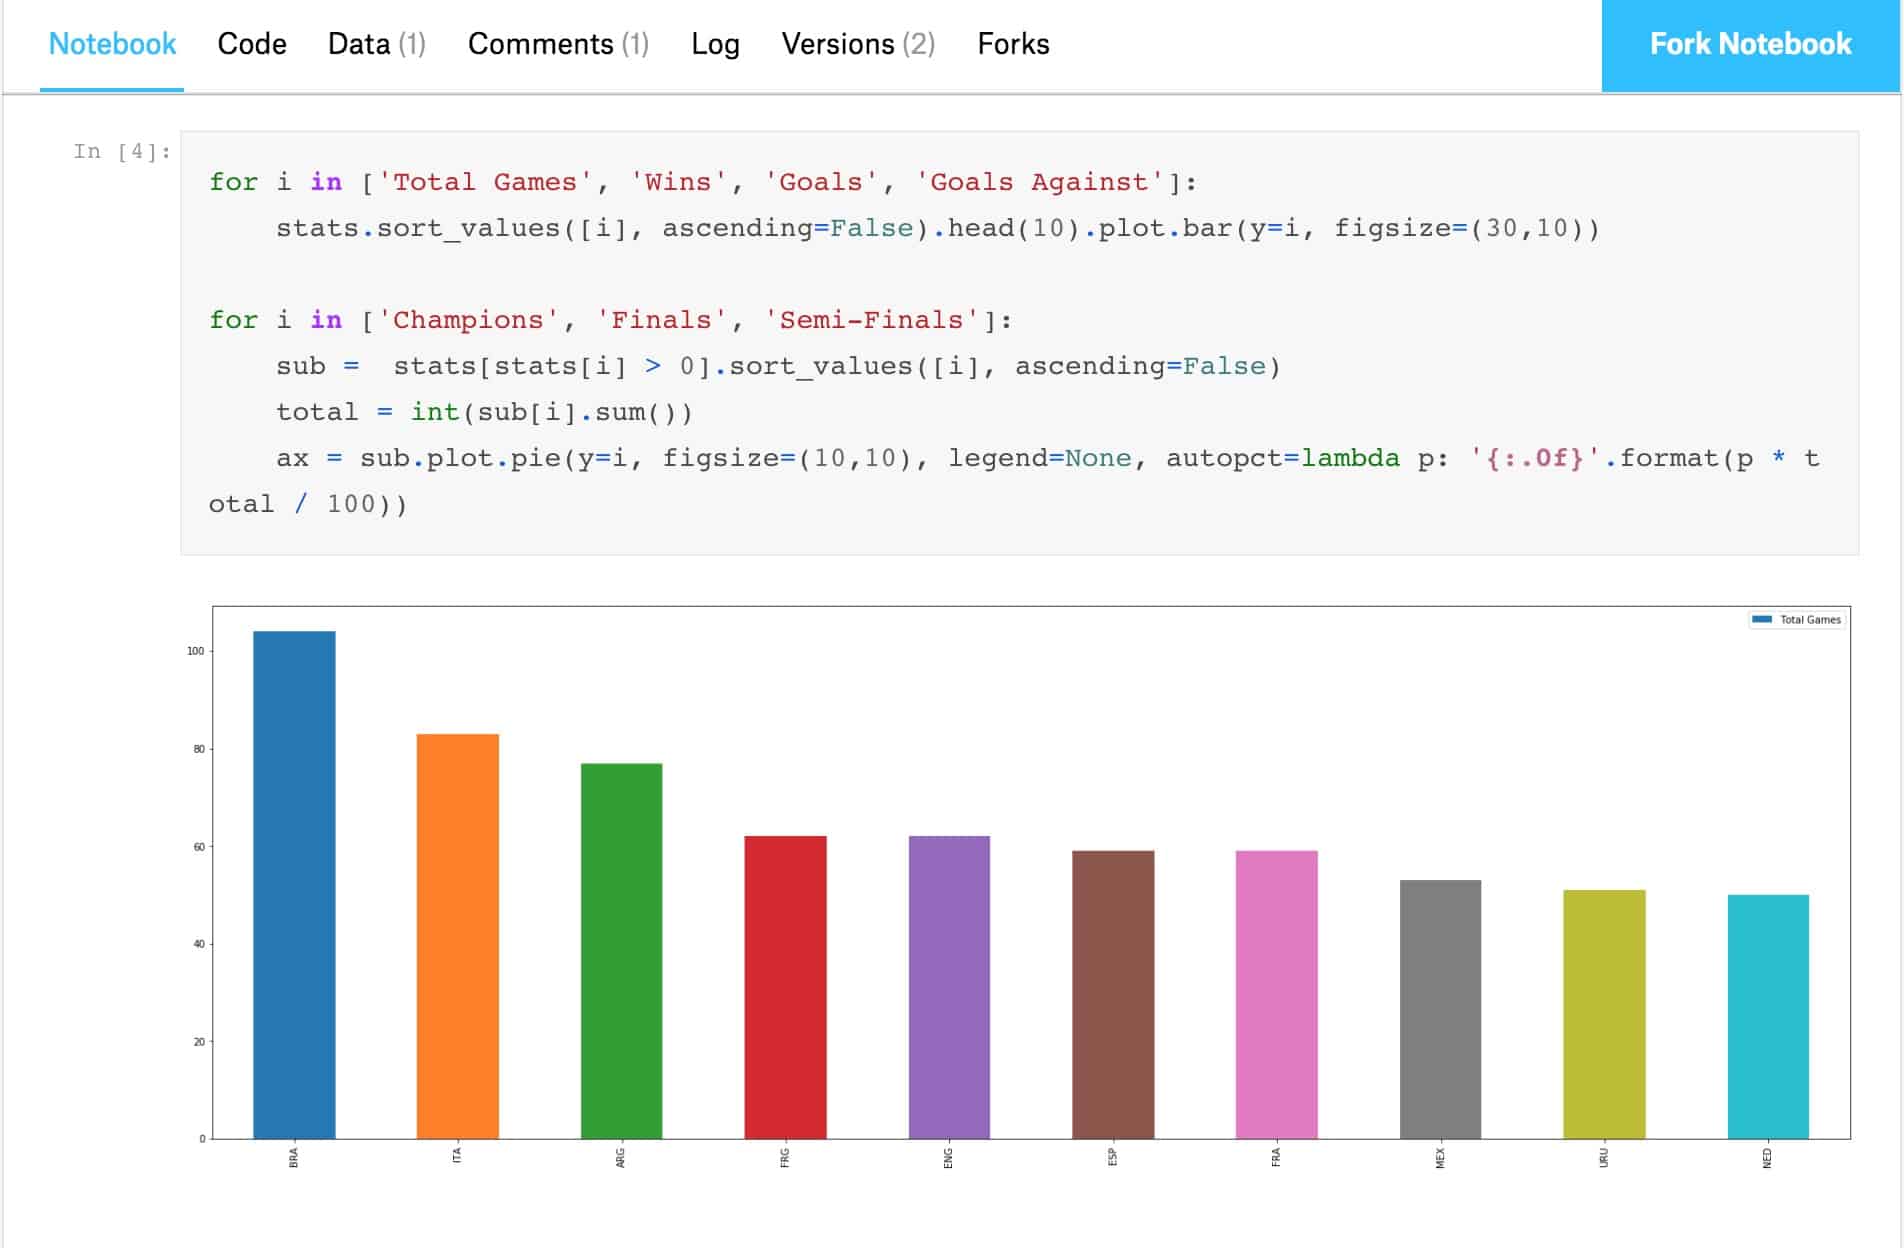Open the Data tab
Screen dimensions: 1904x1248
point(376,44)
